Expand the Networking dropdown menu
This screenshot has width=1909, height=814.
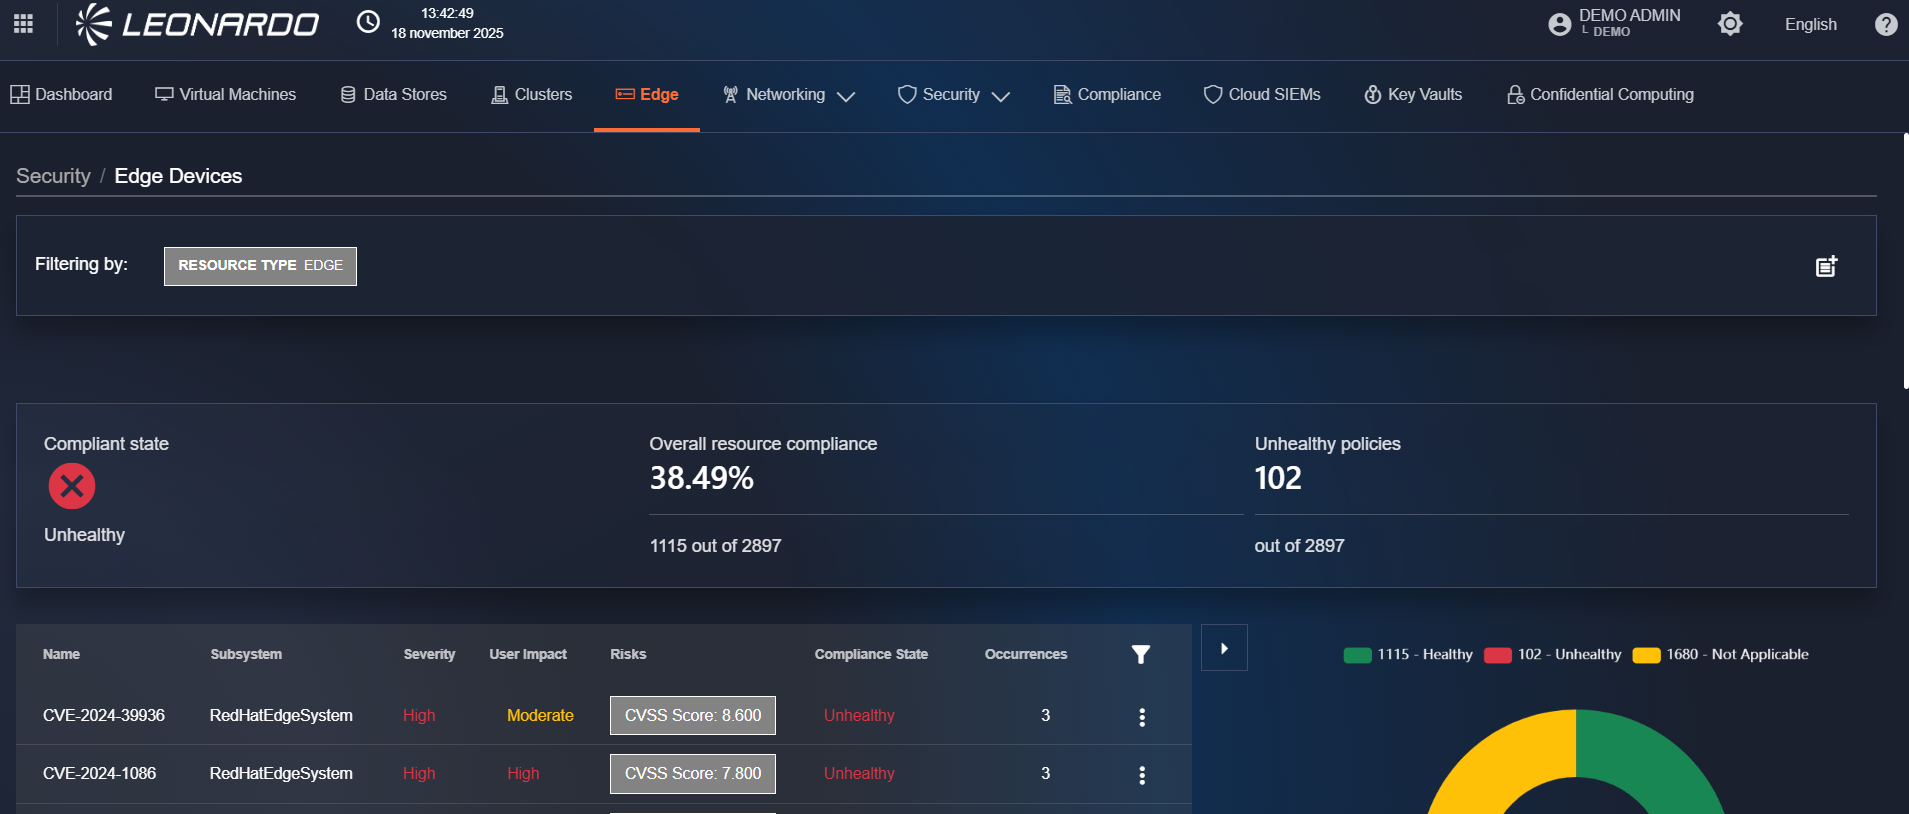(789, 95)
